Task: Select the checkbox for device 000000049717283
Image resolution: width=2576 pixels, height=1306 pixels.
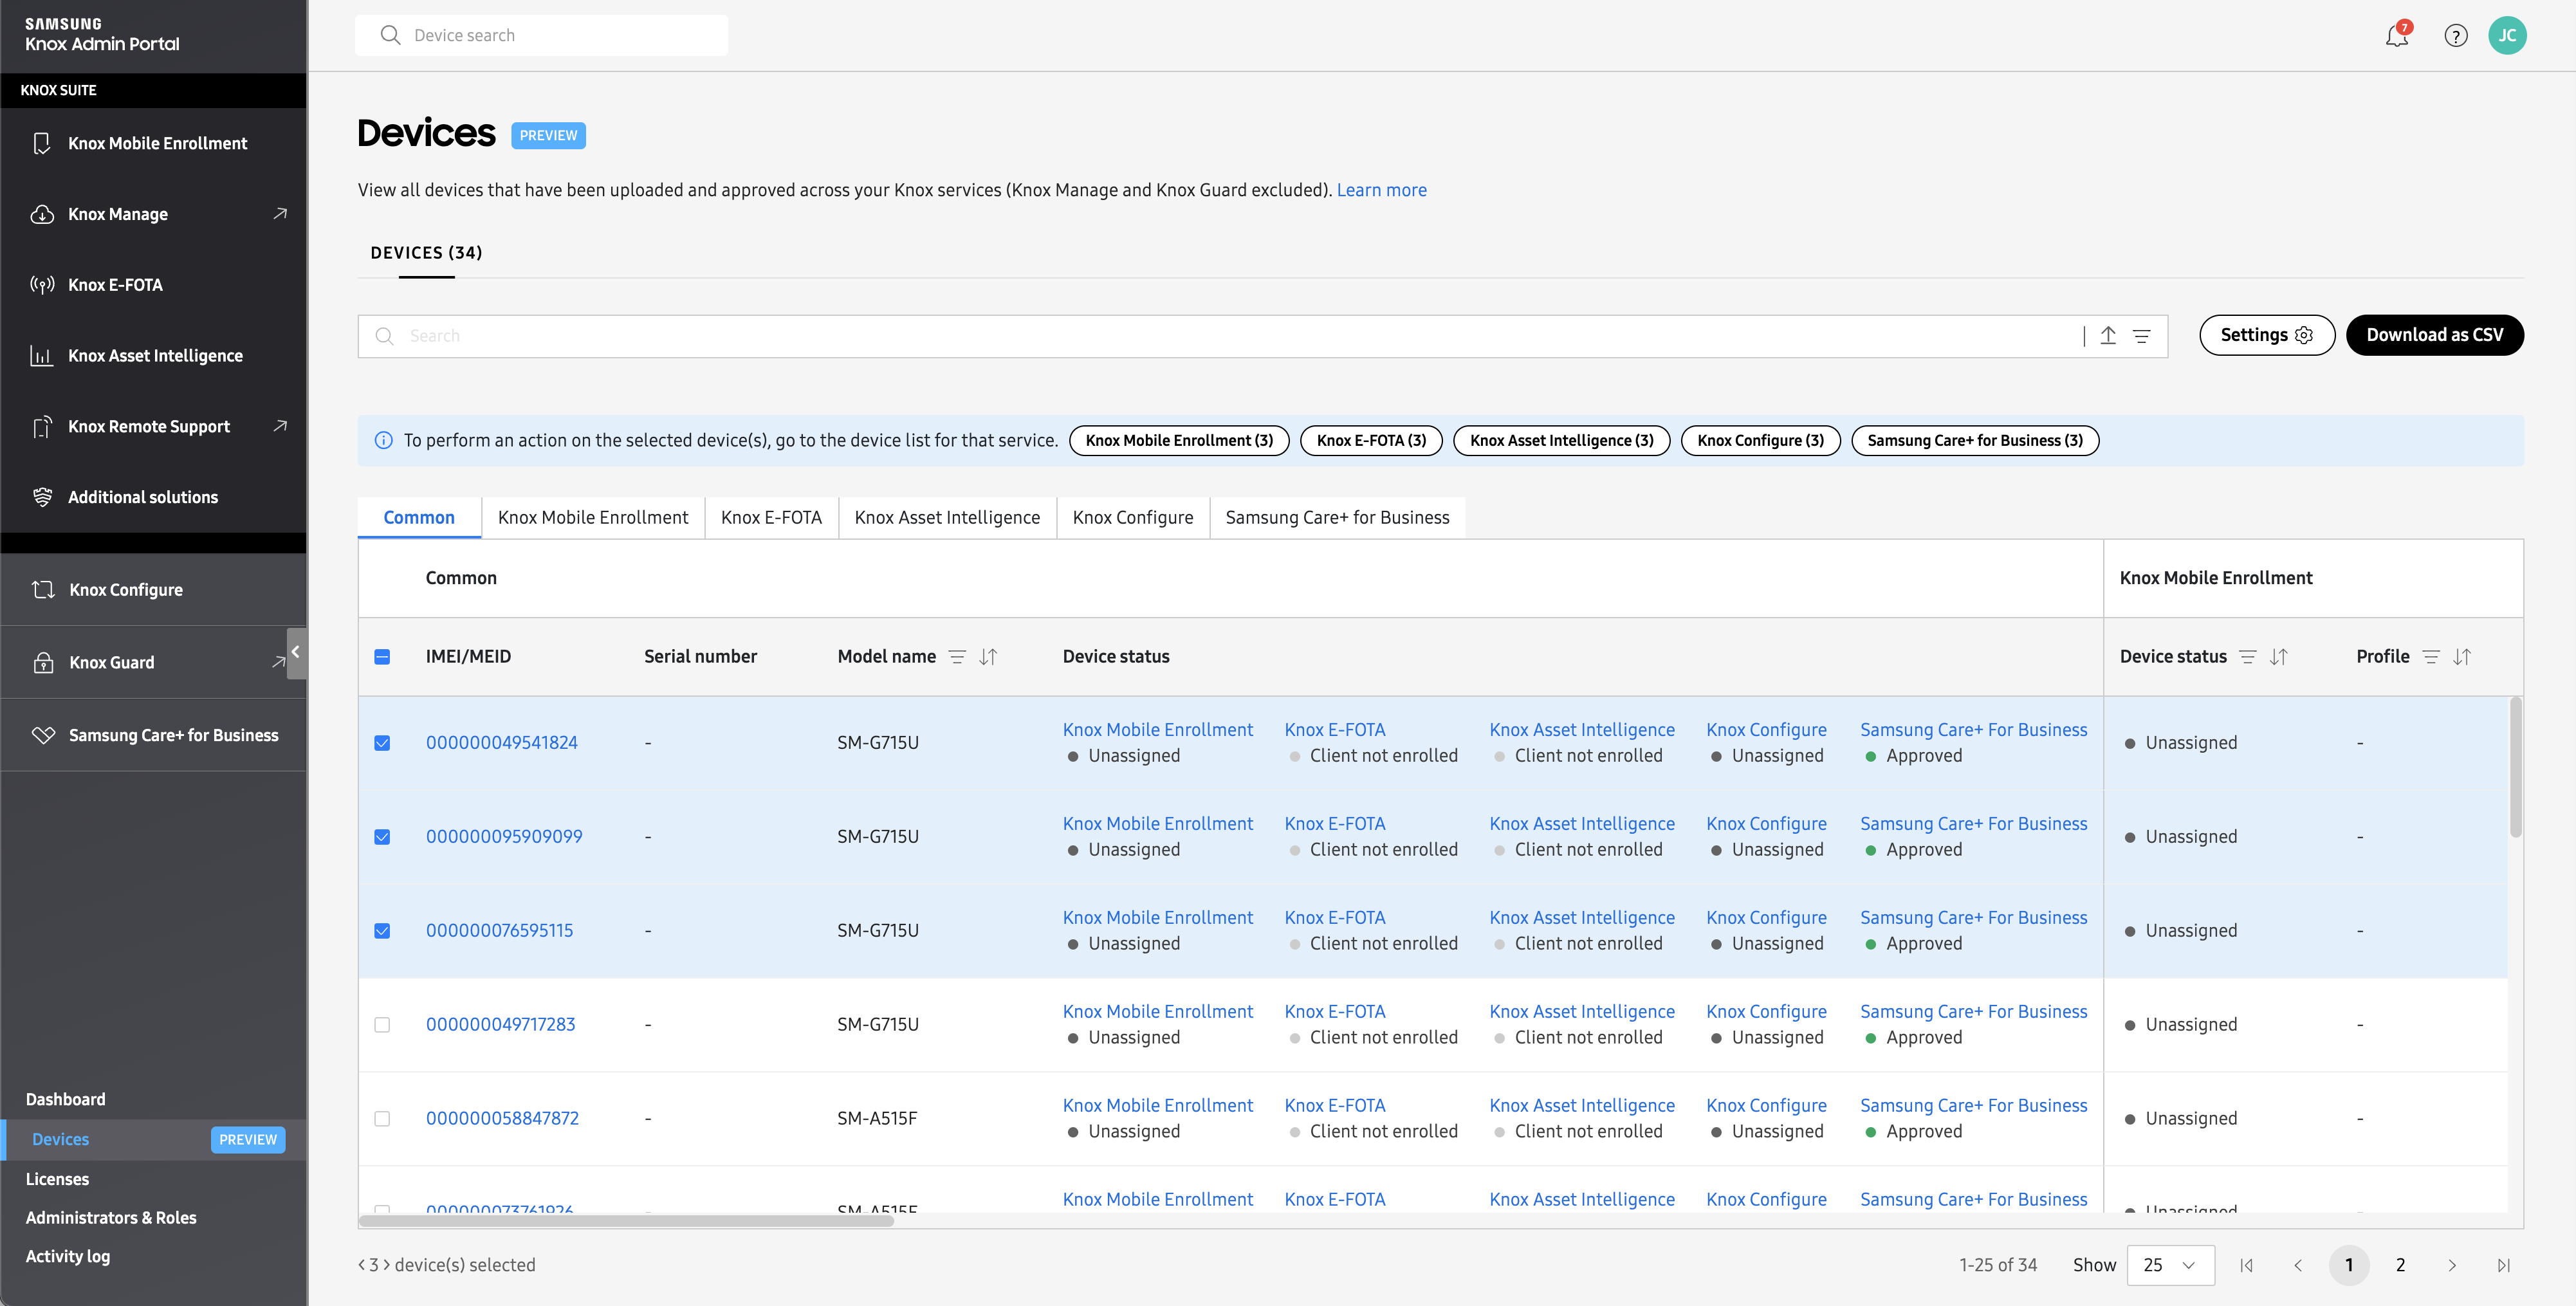Action: [x=382, y=1025]
